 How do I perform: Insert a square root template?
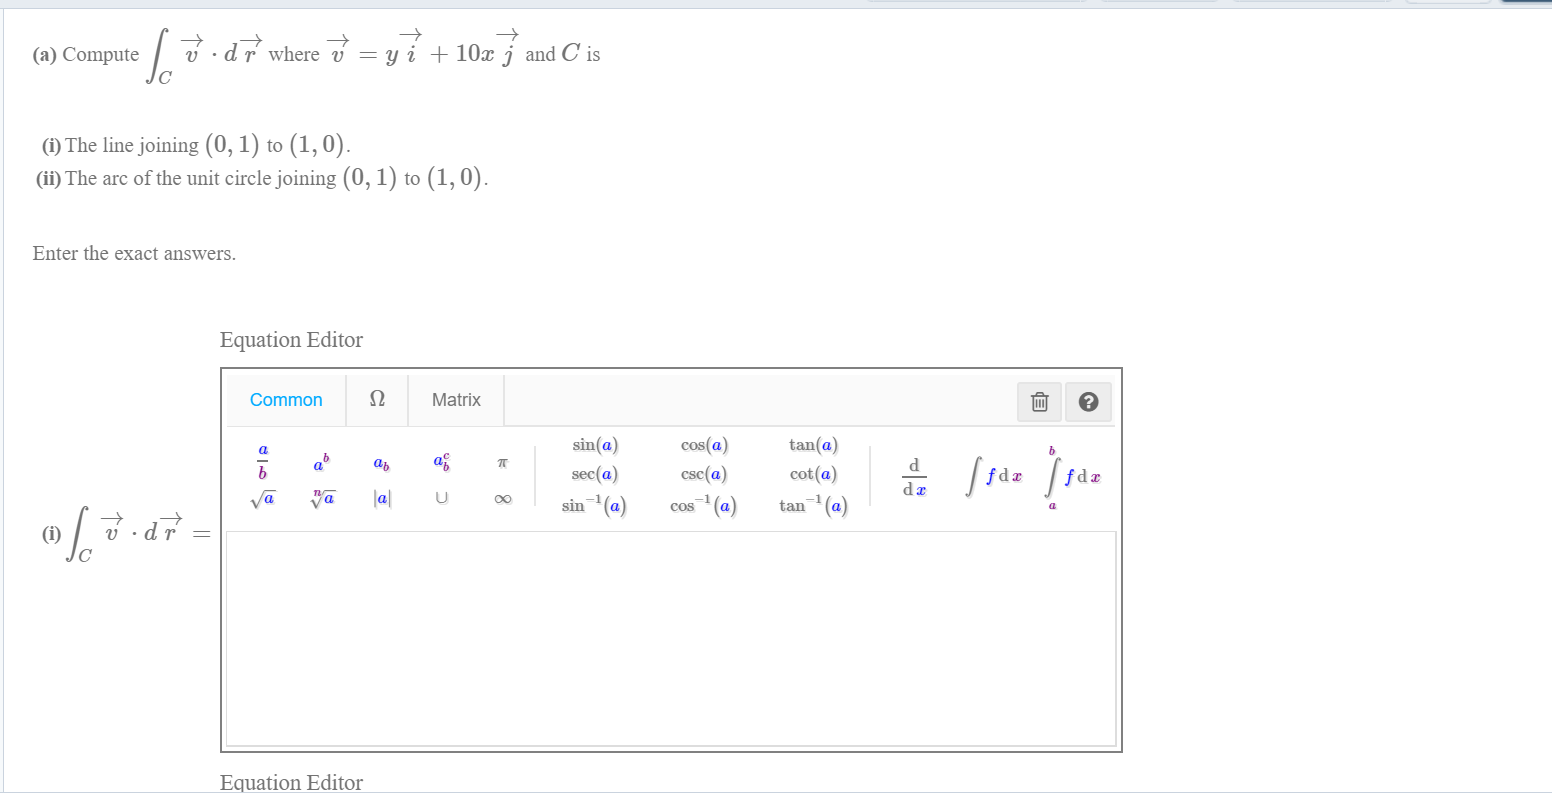pos(263,498)
